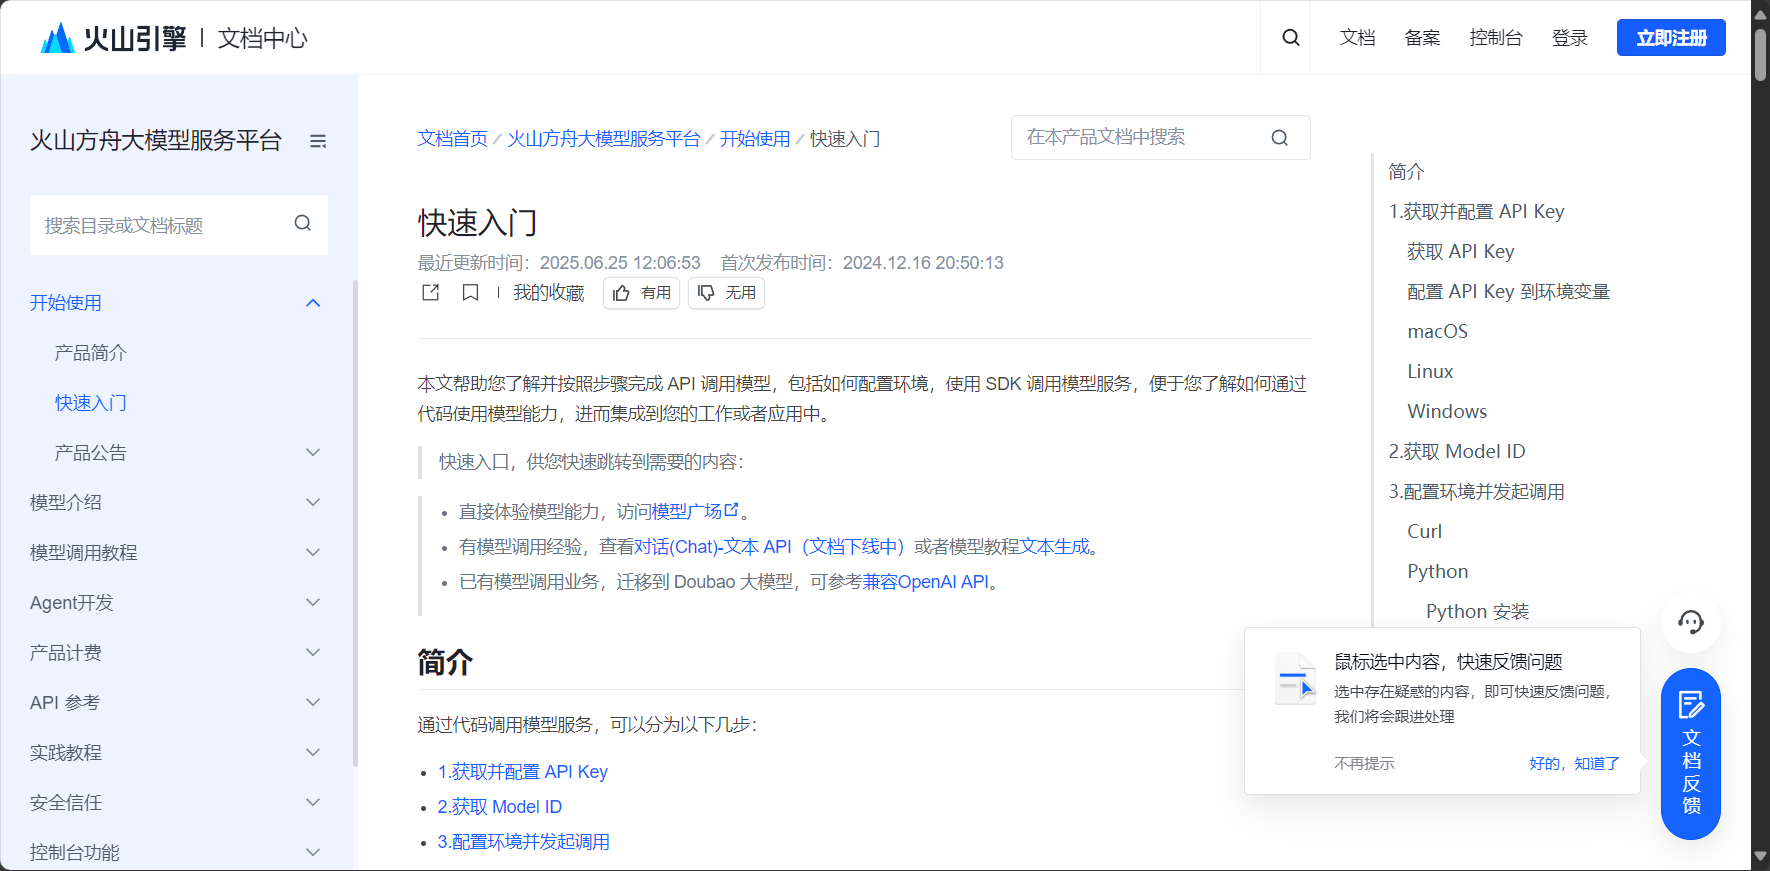
Task: Open 文档 in the top navigation
Action: [1357, 38]
